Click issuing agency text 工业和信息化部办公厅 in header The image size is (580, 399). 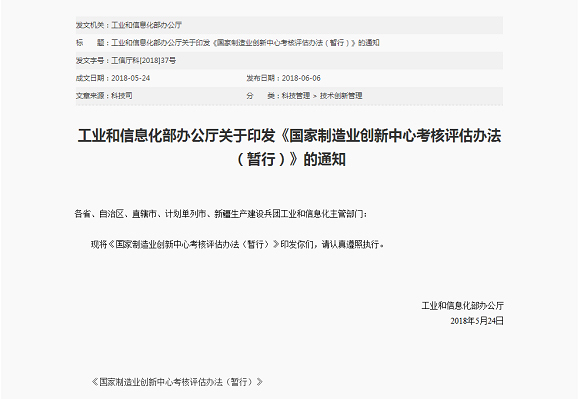(x=146, y=25)
